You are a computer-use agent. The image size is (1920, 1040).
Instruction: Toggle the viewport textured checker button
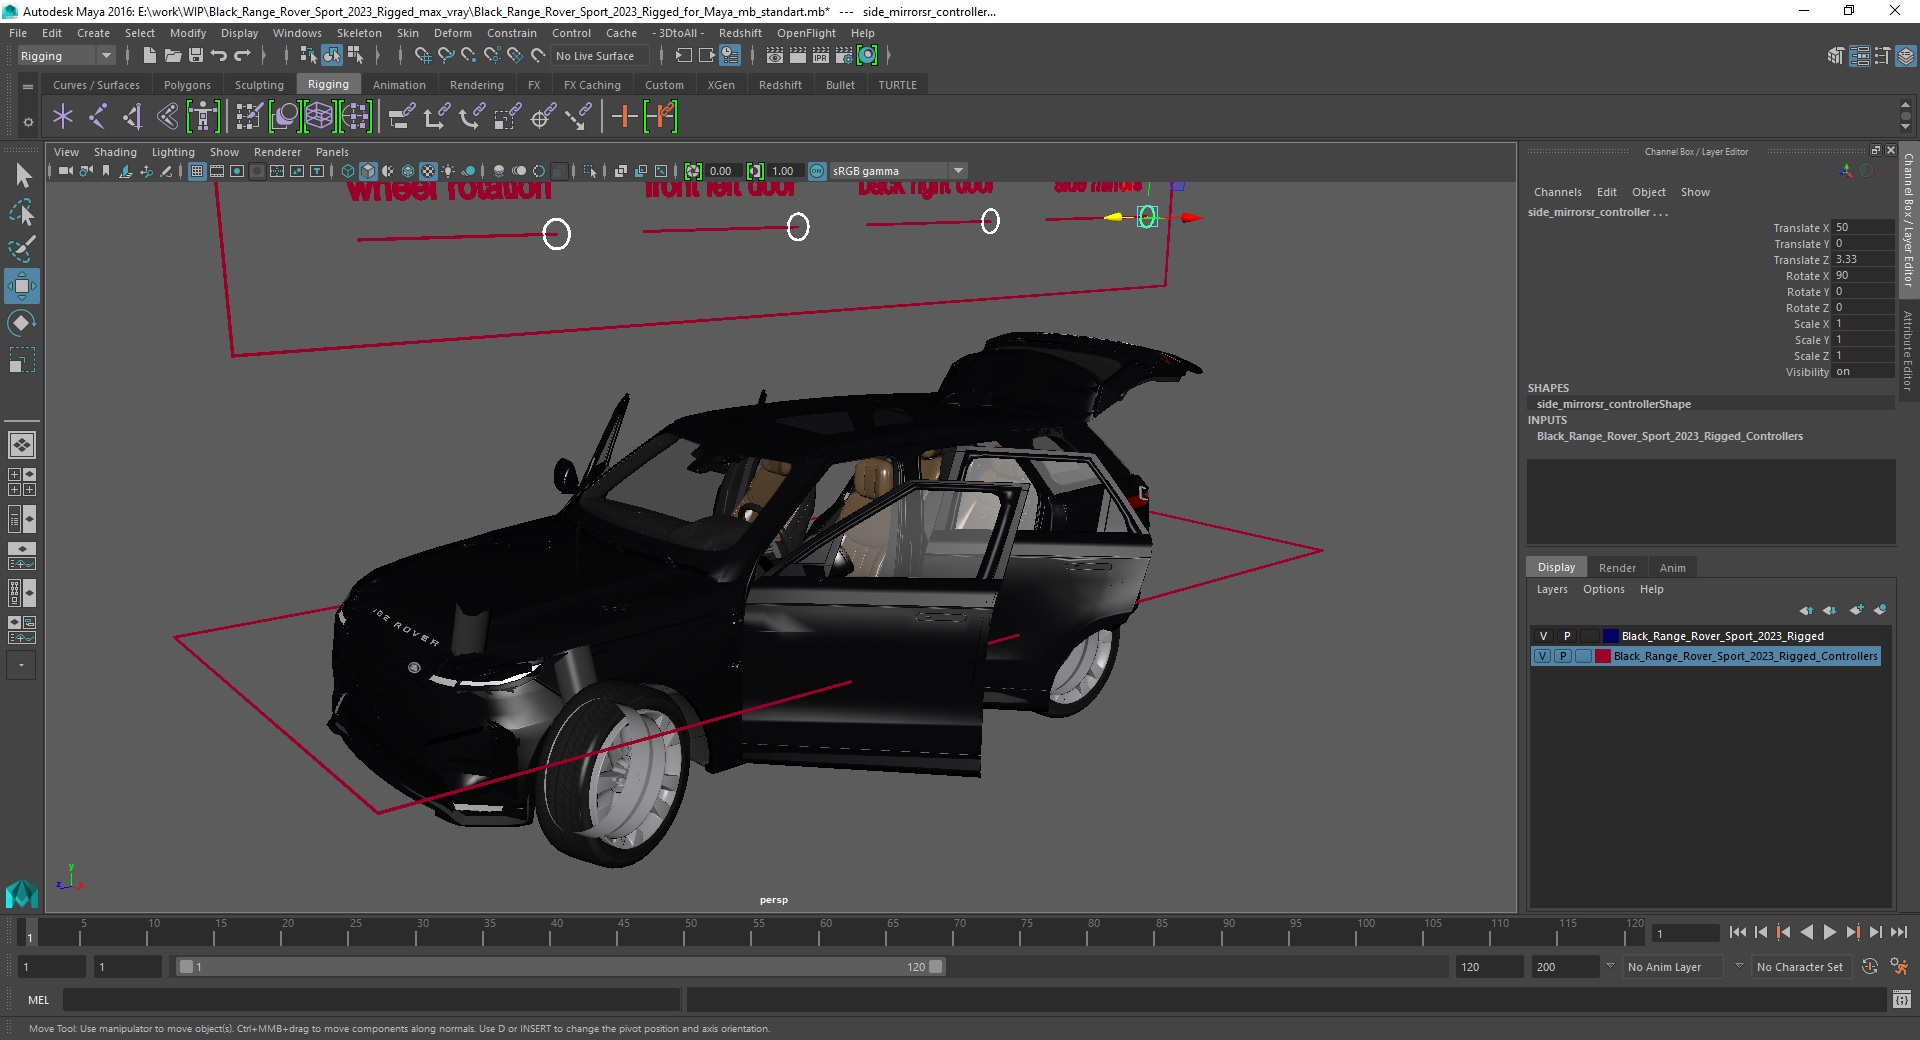click(428, 171)
